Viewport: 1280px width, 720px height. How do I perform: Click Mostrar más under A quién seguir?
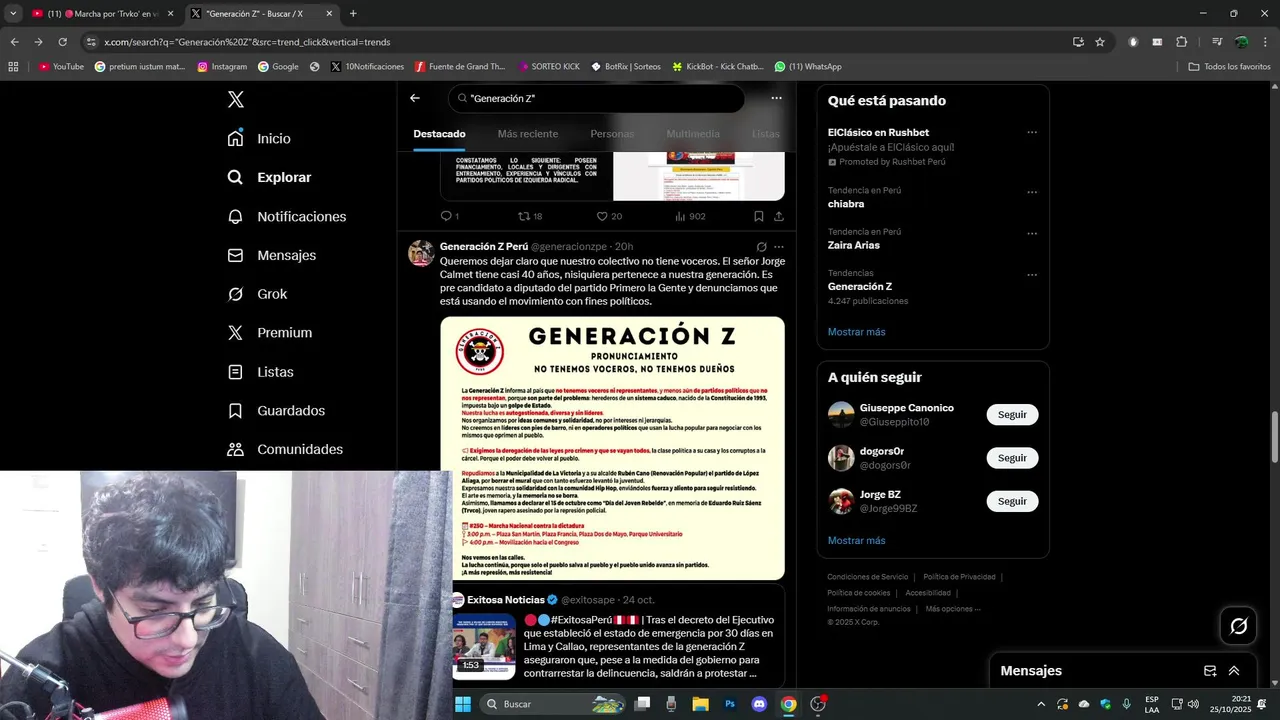tap(856, 541)
